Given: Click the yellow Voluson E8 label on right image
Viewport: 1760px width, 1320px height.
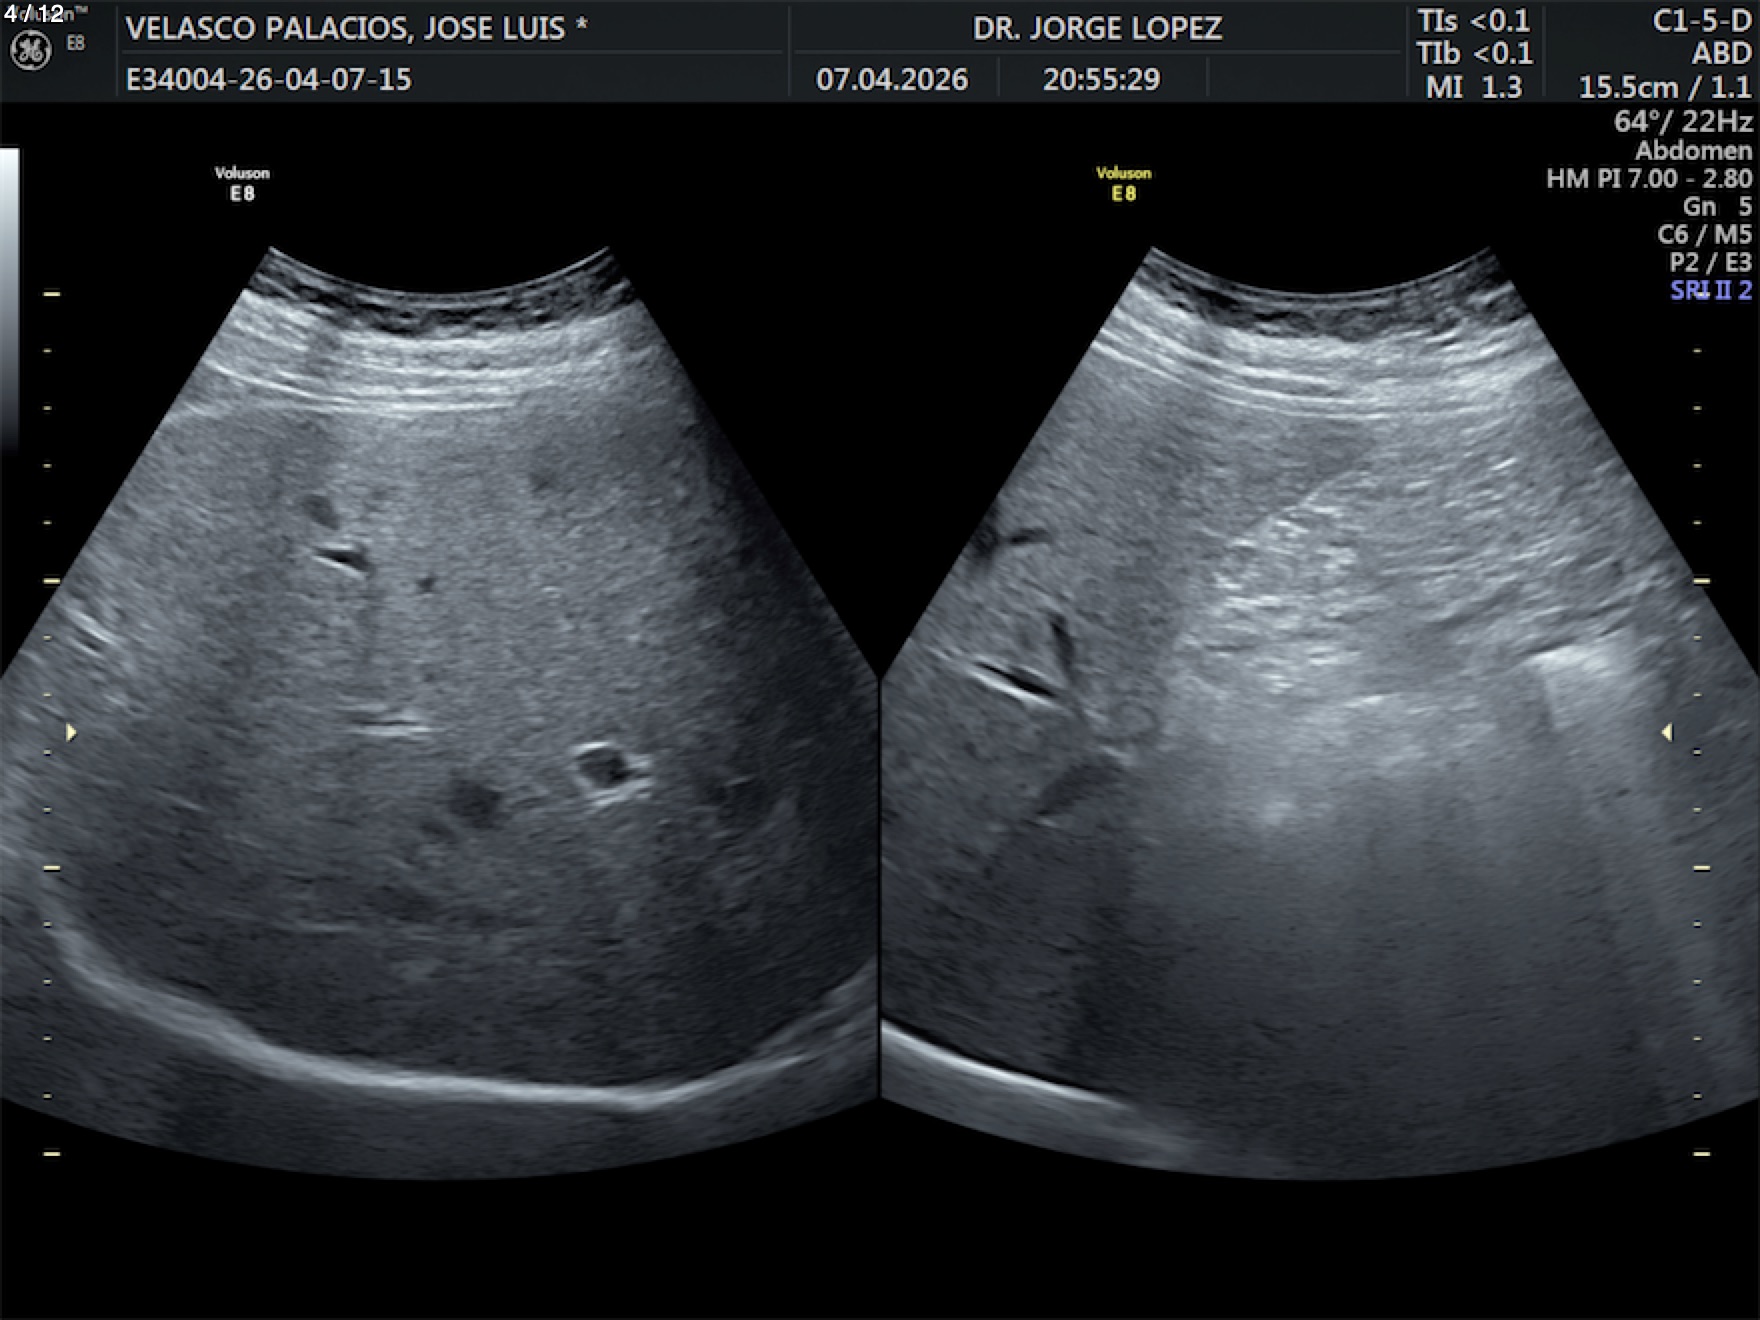Looking at the screenshot, I should coord(1123,184).
